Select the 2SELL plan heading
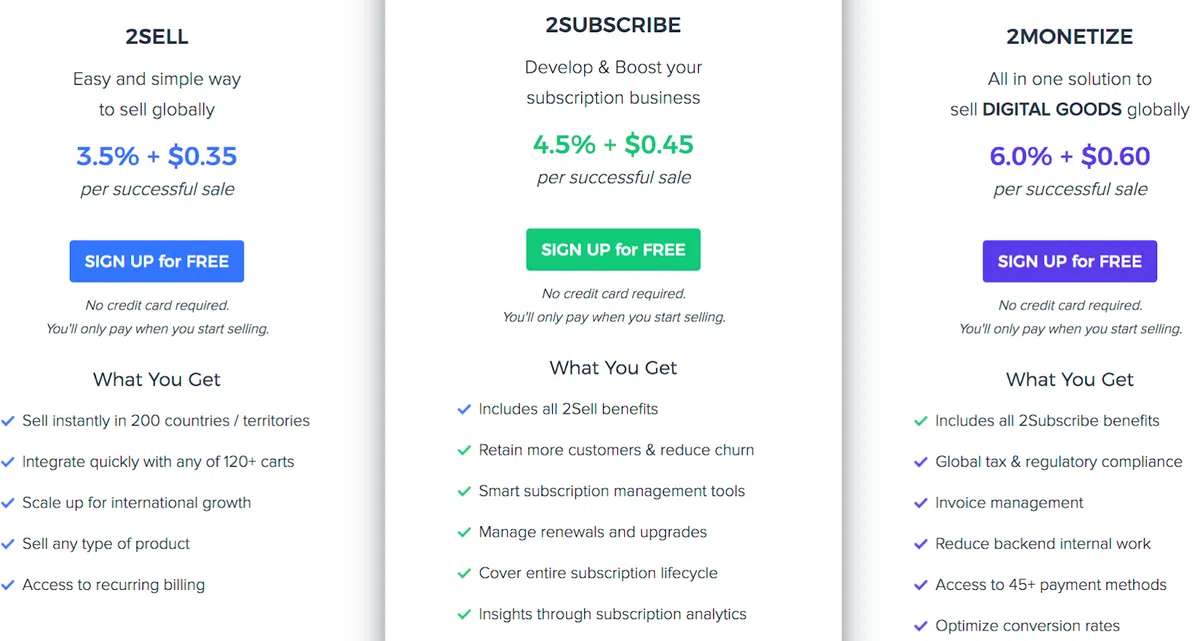 [x=157, y=36]
